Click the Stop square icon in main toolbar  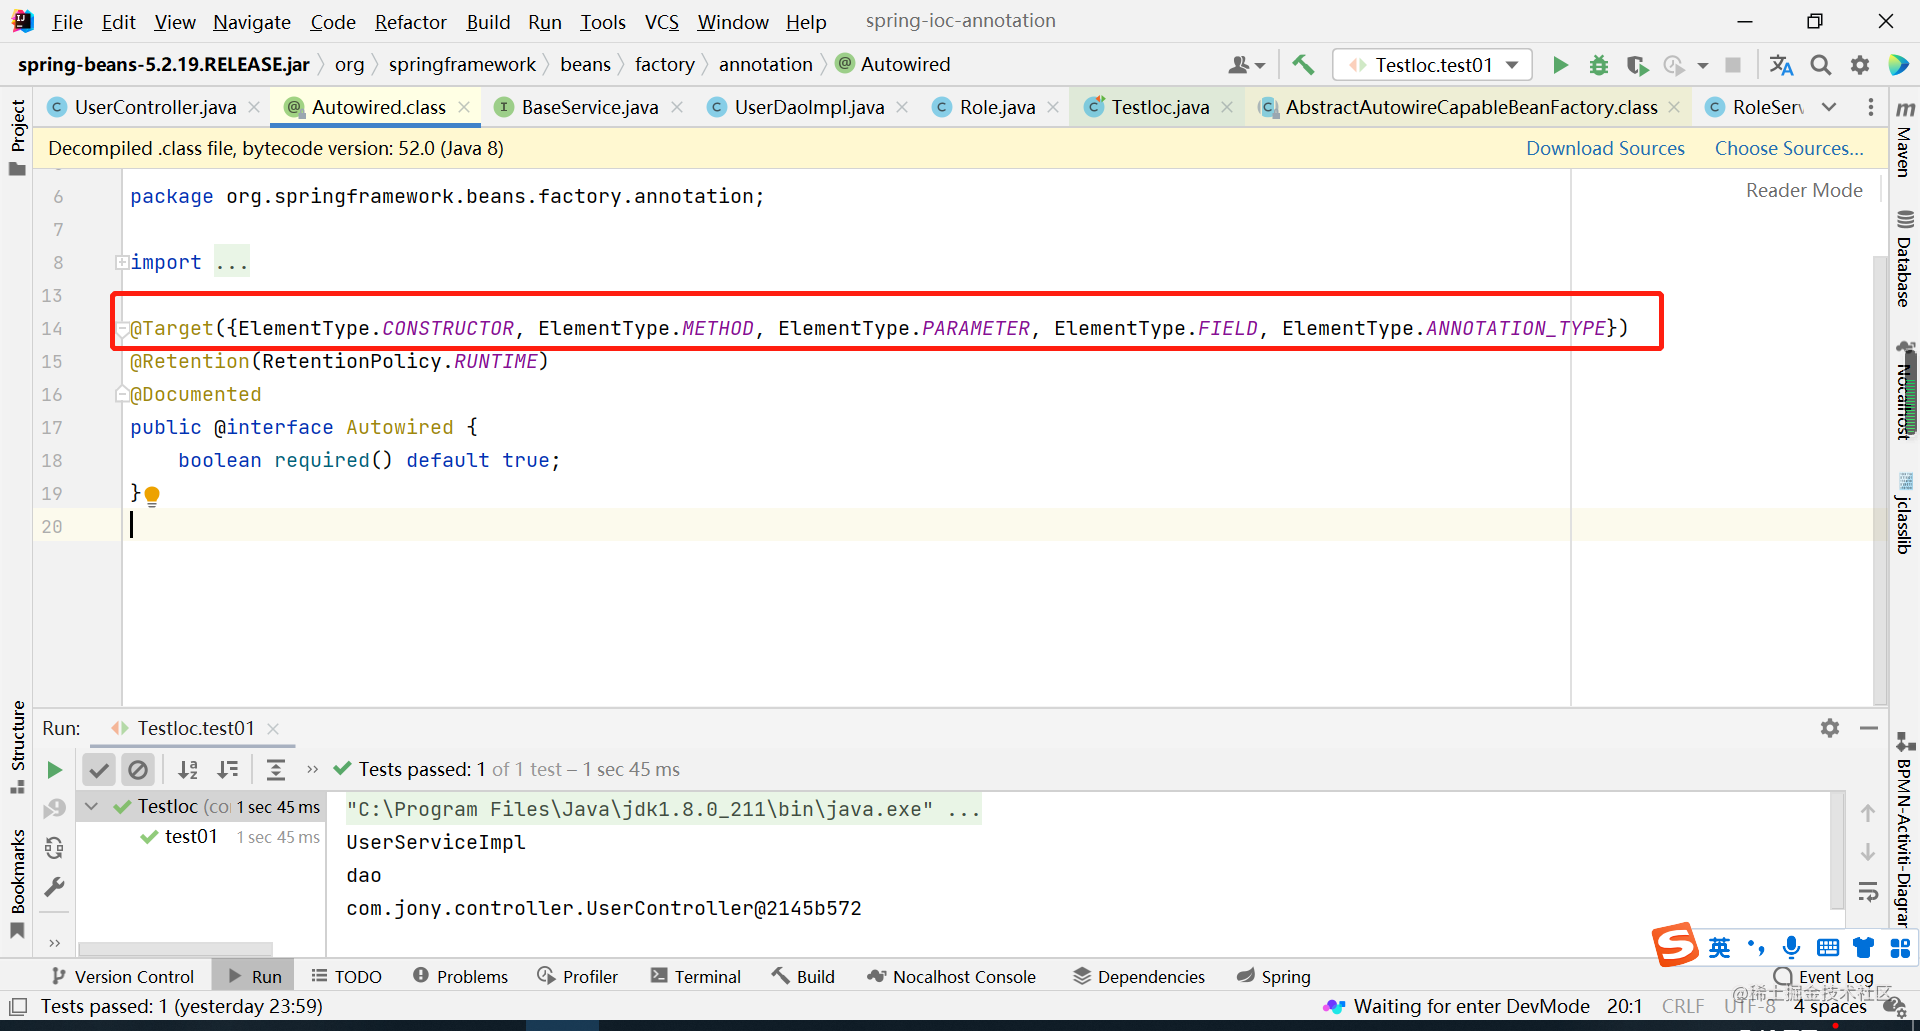coord(1733,65)
